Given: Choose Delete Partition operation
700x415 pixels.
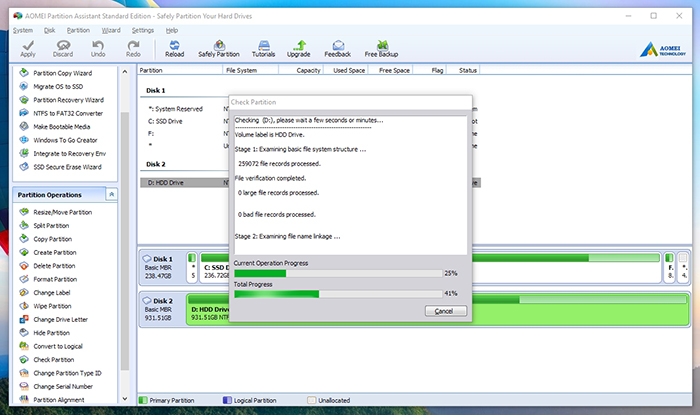Looking at the screenshot, I should point(47,266).
